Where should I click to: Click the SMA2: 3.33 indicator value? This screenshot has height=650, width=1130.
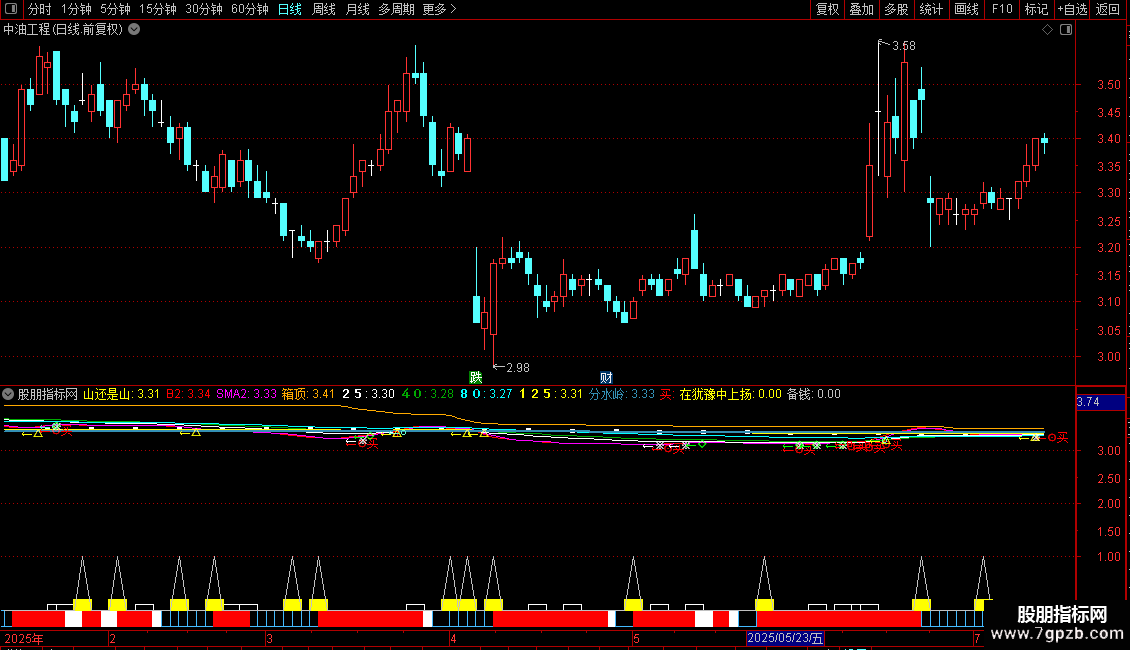pos(246,394)
